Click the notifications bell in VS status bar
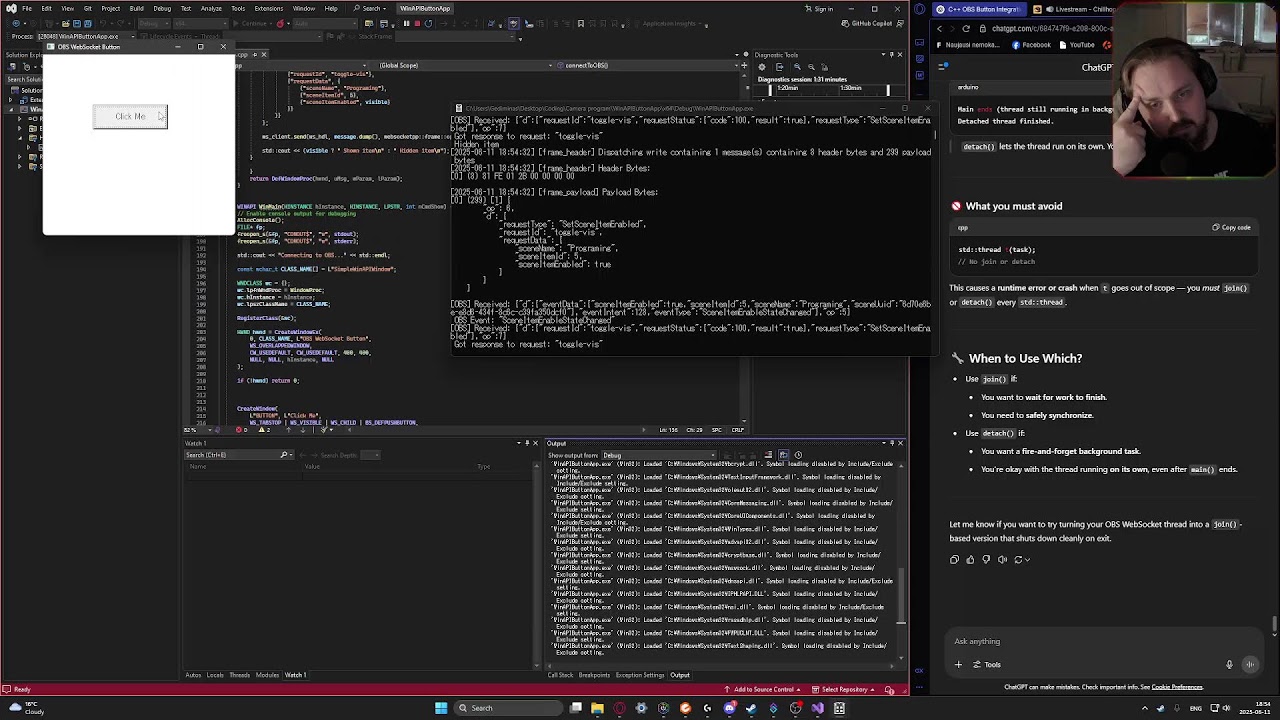 point(889,689)
